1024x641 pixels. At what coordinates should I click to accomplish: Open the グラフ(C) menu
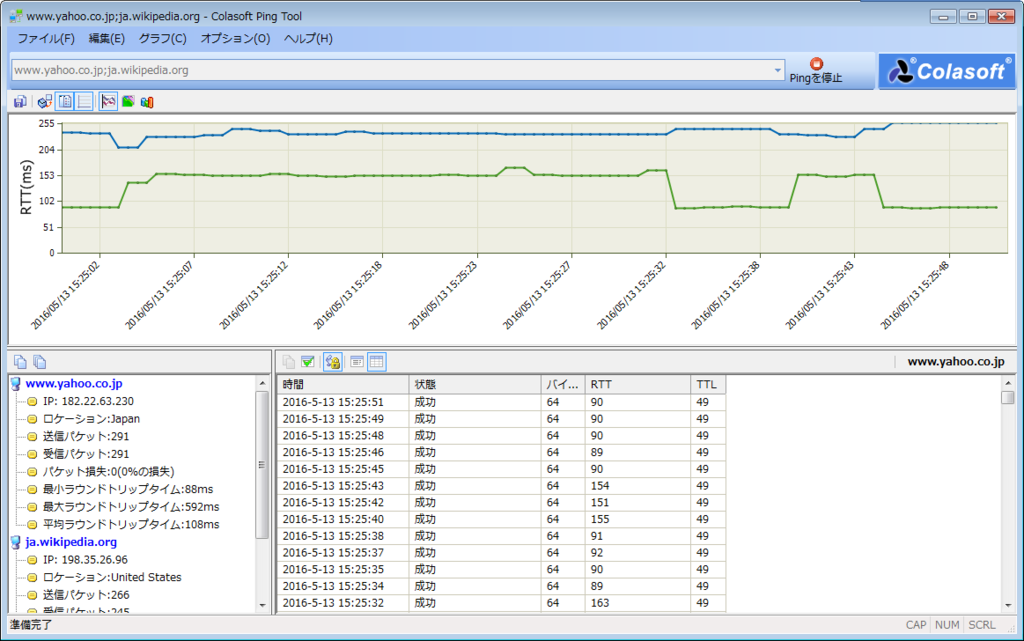(163, 39)
